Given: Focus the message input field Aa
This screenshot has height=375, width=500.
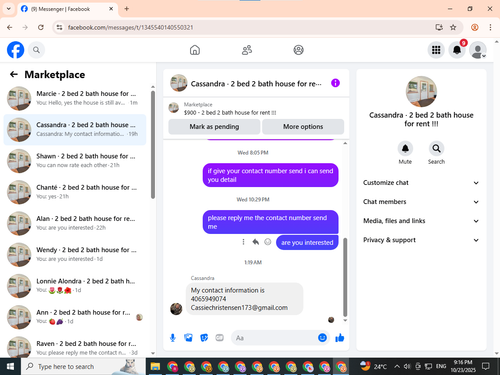Looking at the screenshot, I should click(274, 338).
